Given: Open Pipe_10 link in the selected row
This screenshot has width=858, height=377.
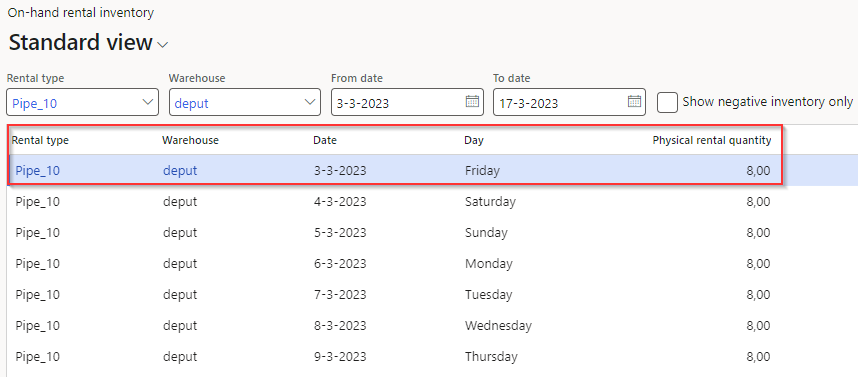Looking at the screenshot, I should [x=37, y=171].
